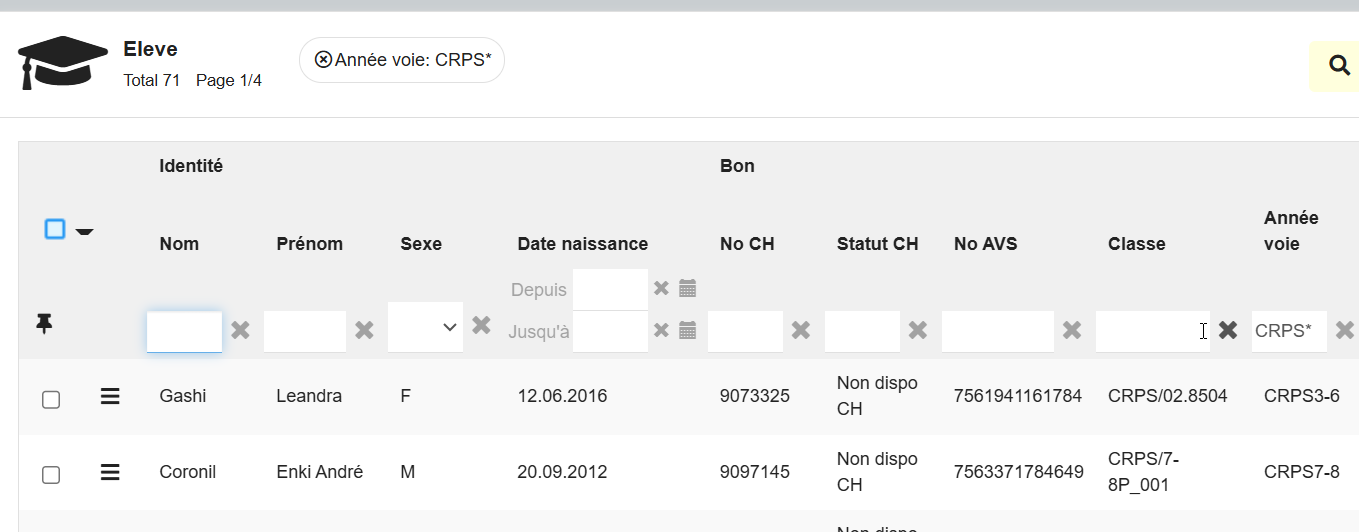
Task: Clear the No CH filter with X icon
Action: [801, 330]
